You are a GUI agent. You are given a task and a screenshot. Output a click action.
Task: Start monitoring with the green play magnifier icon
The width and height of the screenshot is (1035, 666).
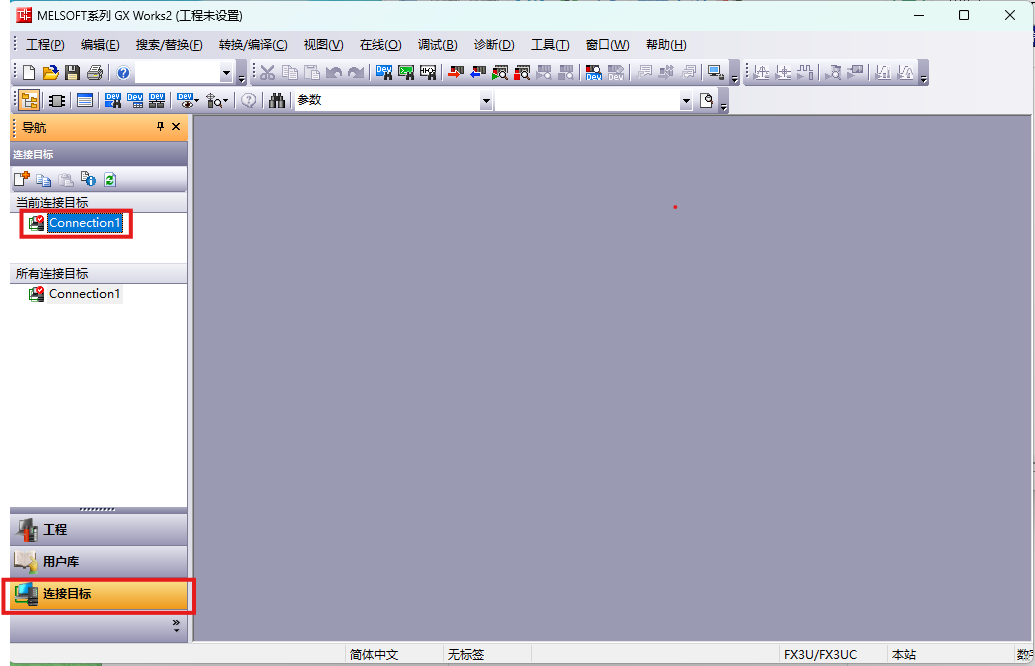pyautogui.click(x=500, y=73)
